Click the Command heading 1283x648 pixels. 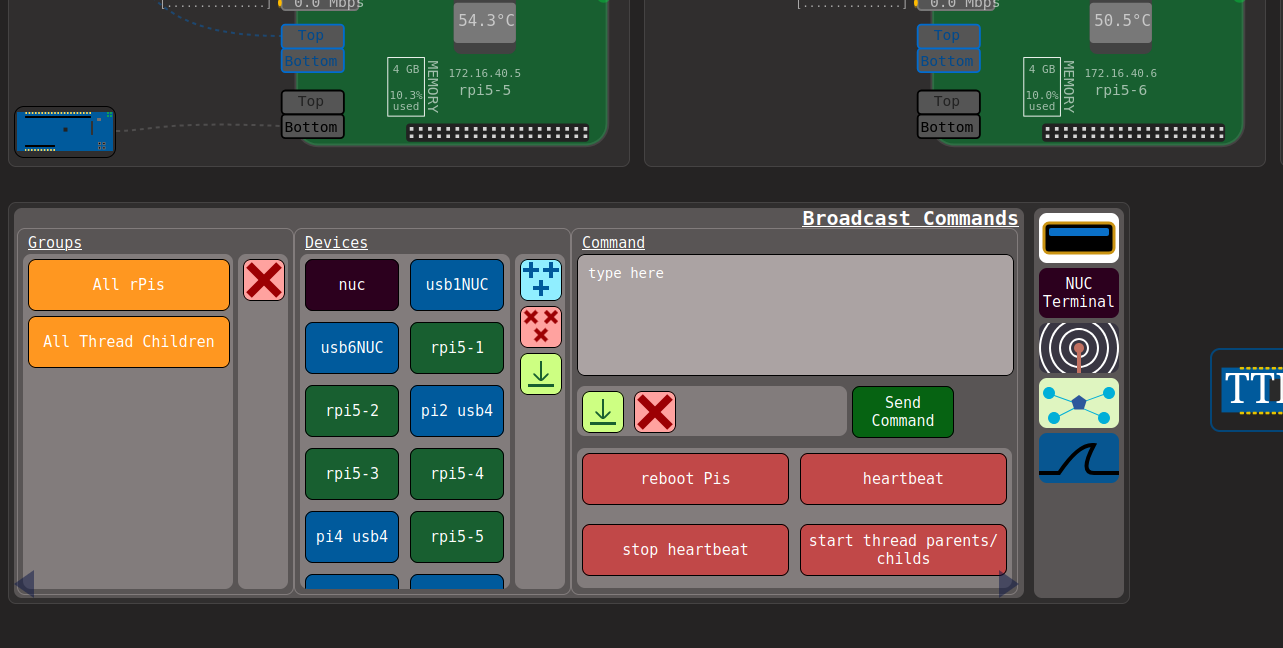point(613,242)
